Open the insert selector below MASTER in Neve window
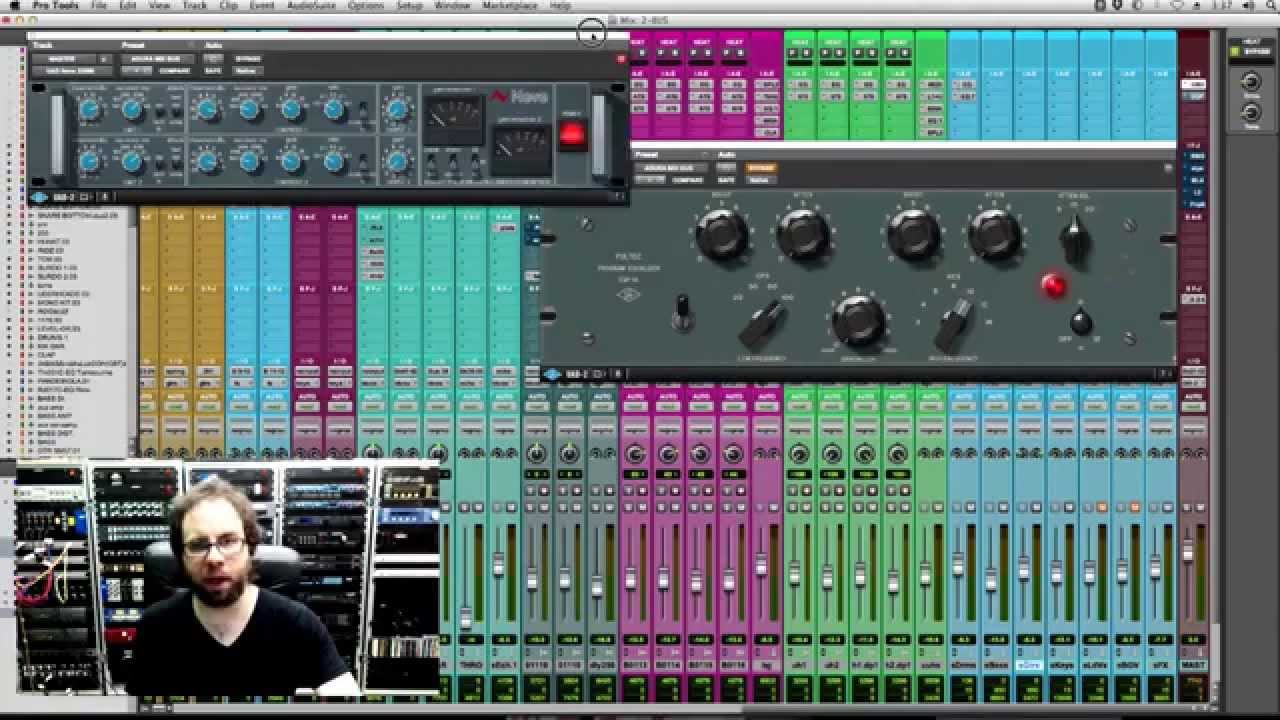The width and height of the screenshot is (1280, 720). coord(70,71)
